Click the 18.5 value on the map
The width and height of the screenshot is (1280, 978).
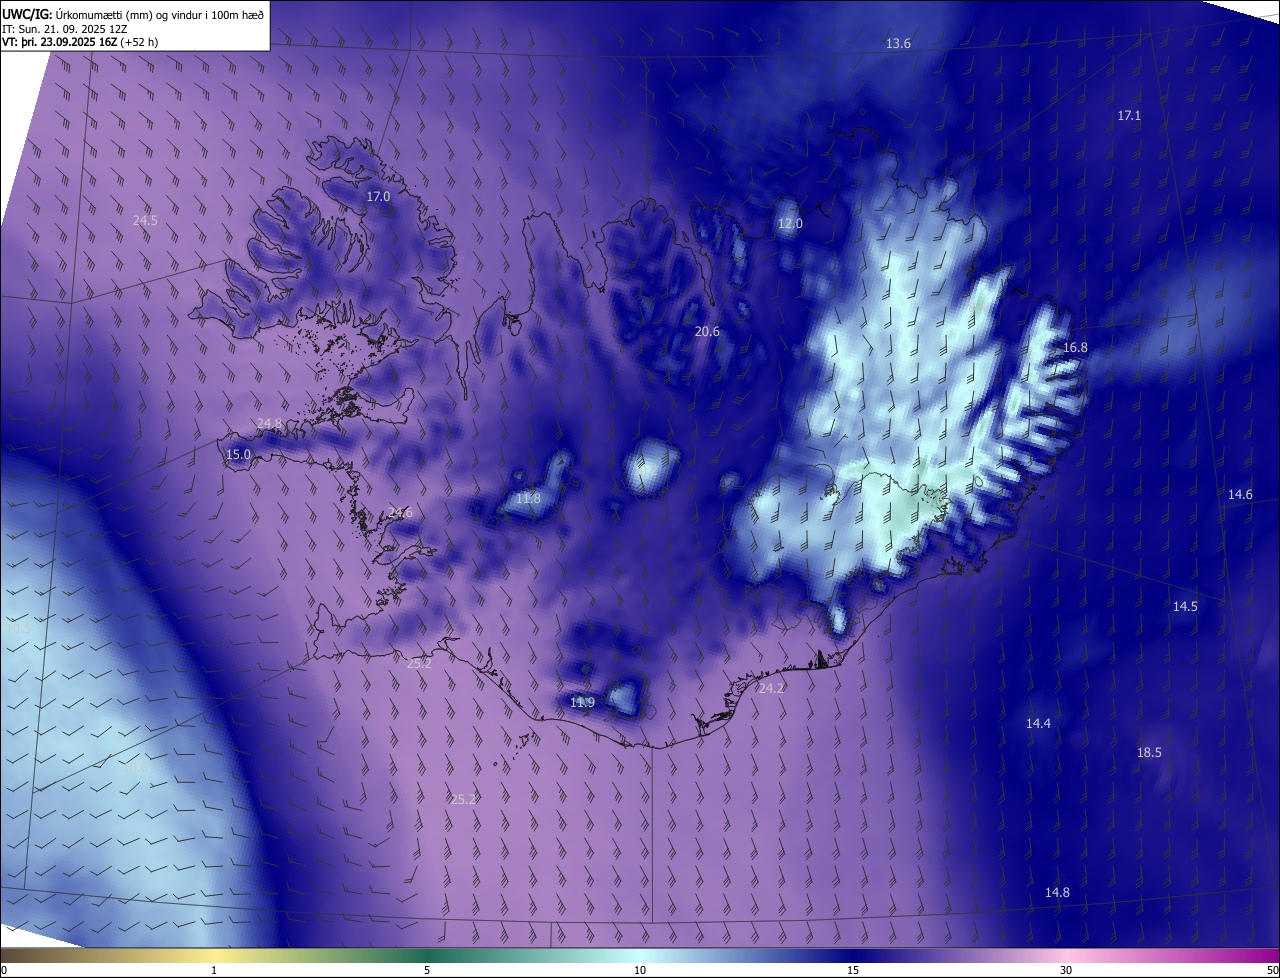coord(1149,753)
